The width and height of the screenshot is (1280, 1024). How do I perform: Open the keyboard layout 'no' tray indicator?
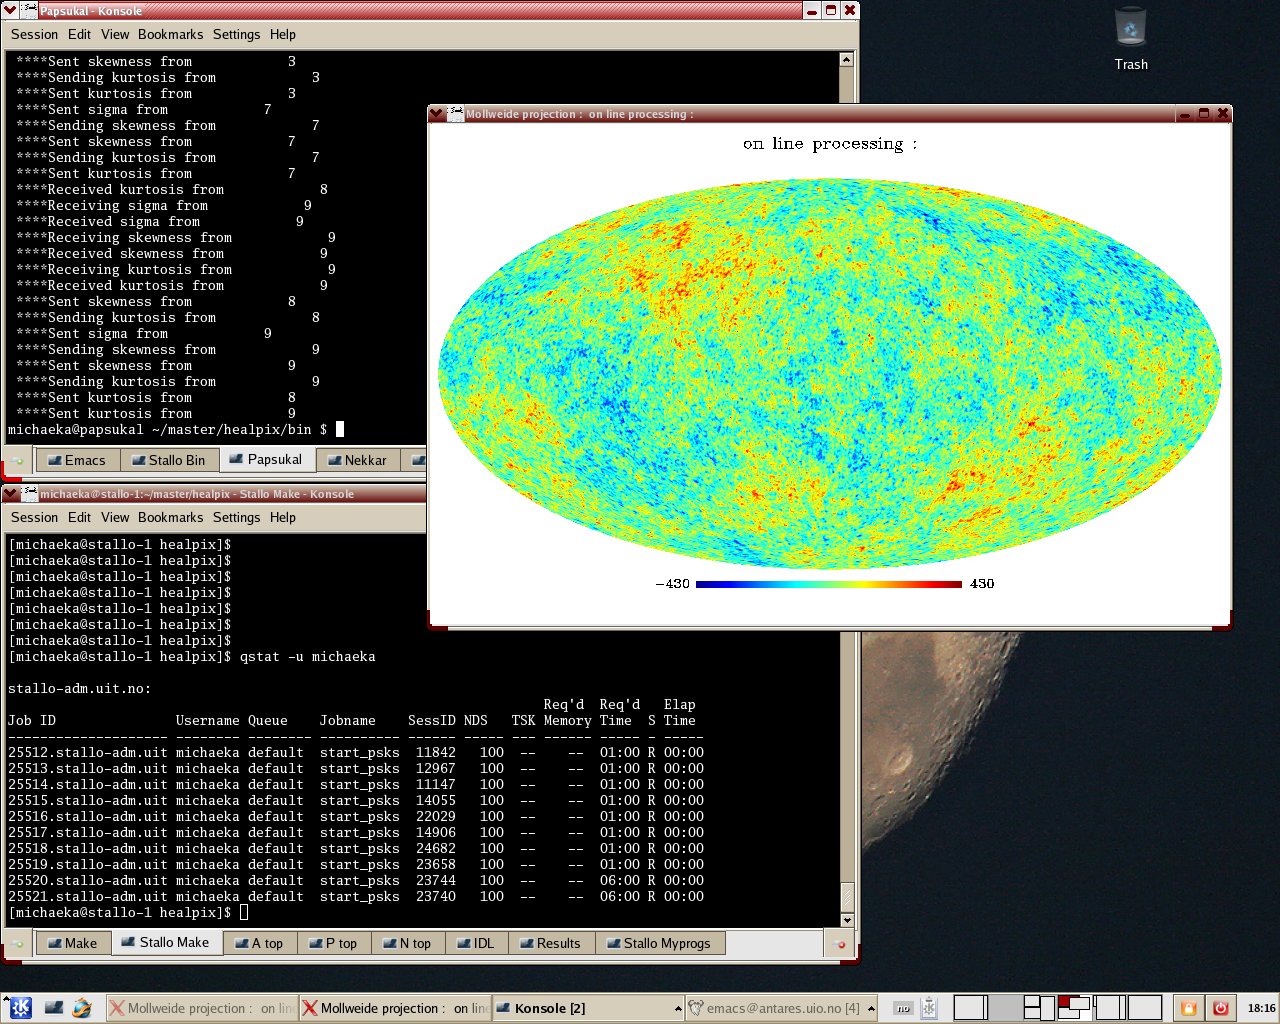point(903,1008)
